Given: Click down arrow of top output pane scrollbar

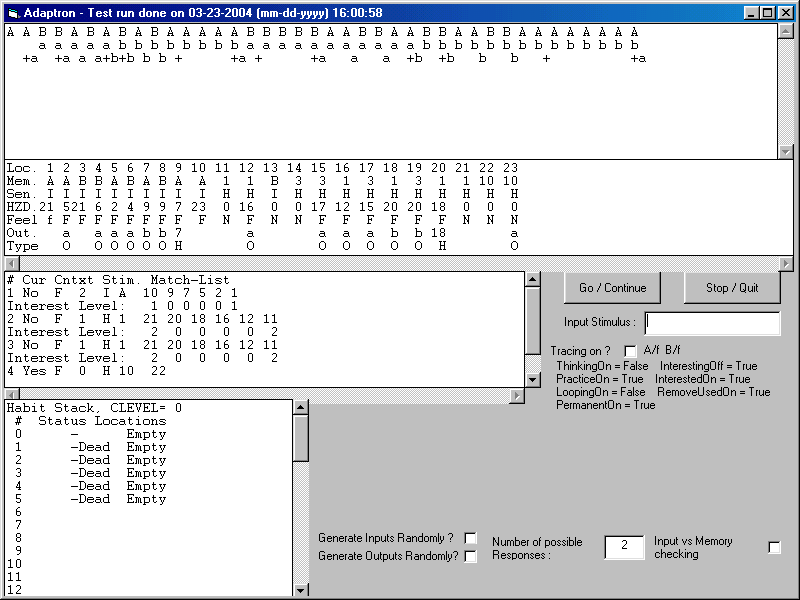Looking at the screenshot, I should pyautogui.click(x=786, y=152).
